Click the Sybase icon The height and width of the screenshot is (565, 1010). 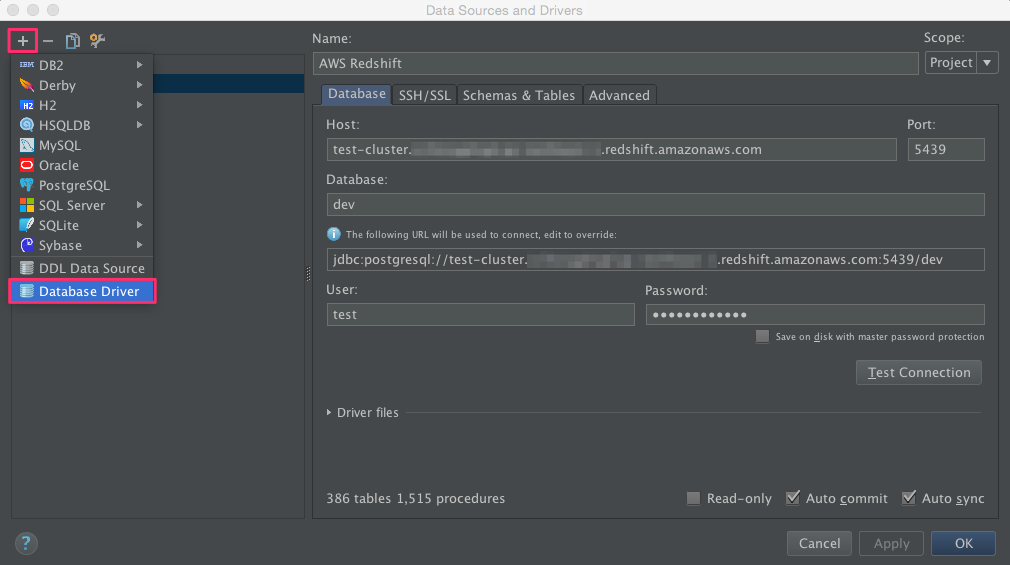click(26, 245)
